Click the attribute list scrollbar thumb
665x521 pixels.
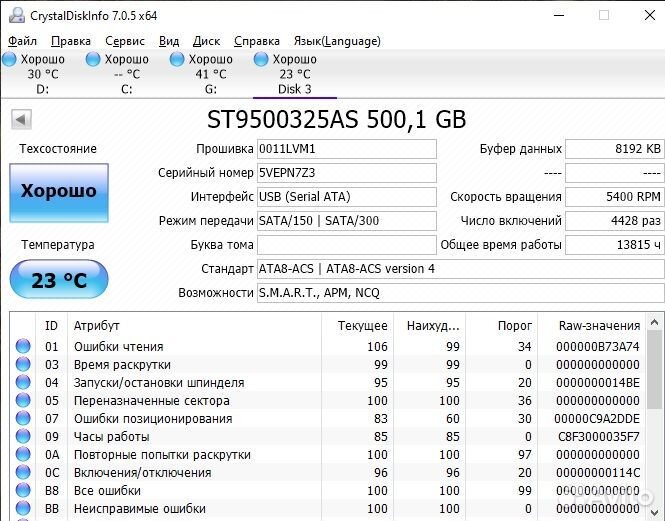pyautogui.click(x=654, y=371)
